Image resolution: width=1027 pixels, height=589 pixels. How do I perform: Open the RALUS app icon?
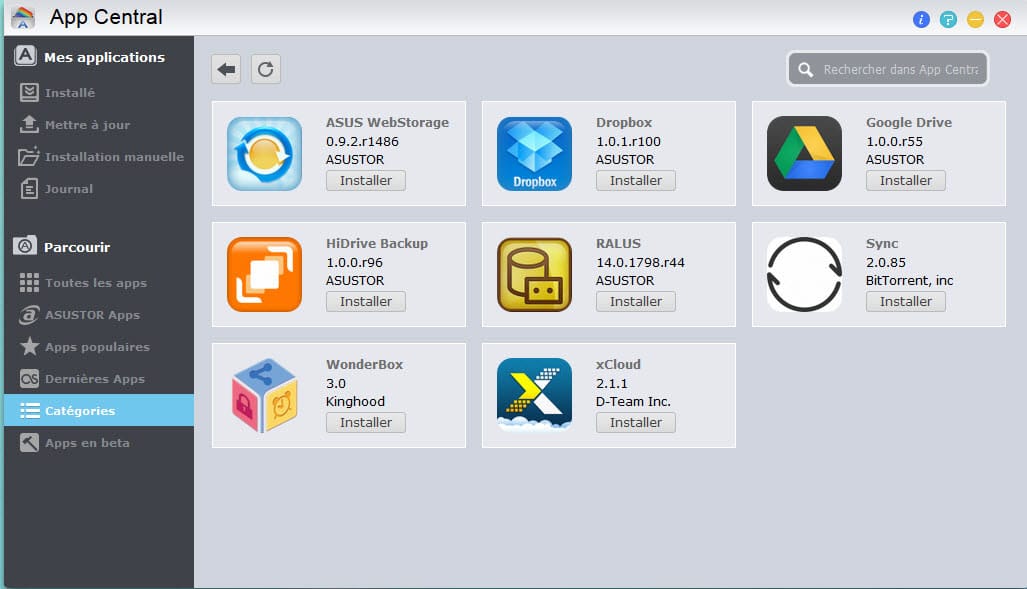[x=534, y=275]
